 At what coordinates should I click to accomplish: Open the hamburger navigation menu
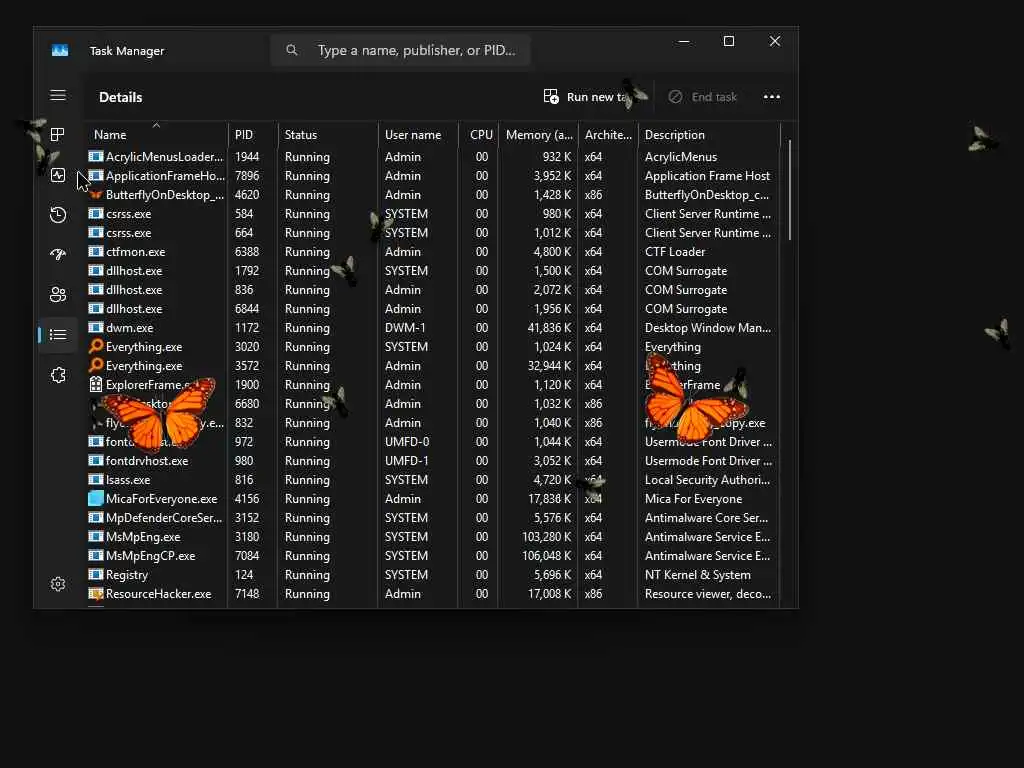(x=57, y=95)
